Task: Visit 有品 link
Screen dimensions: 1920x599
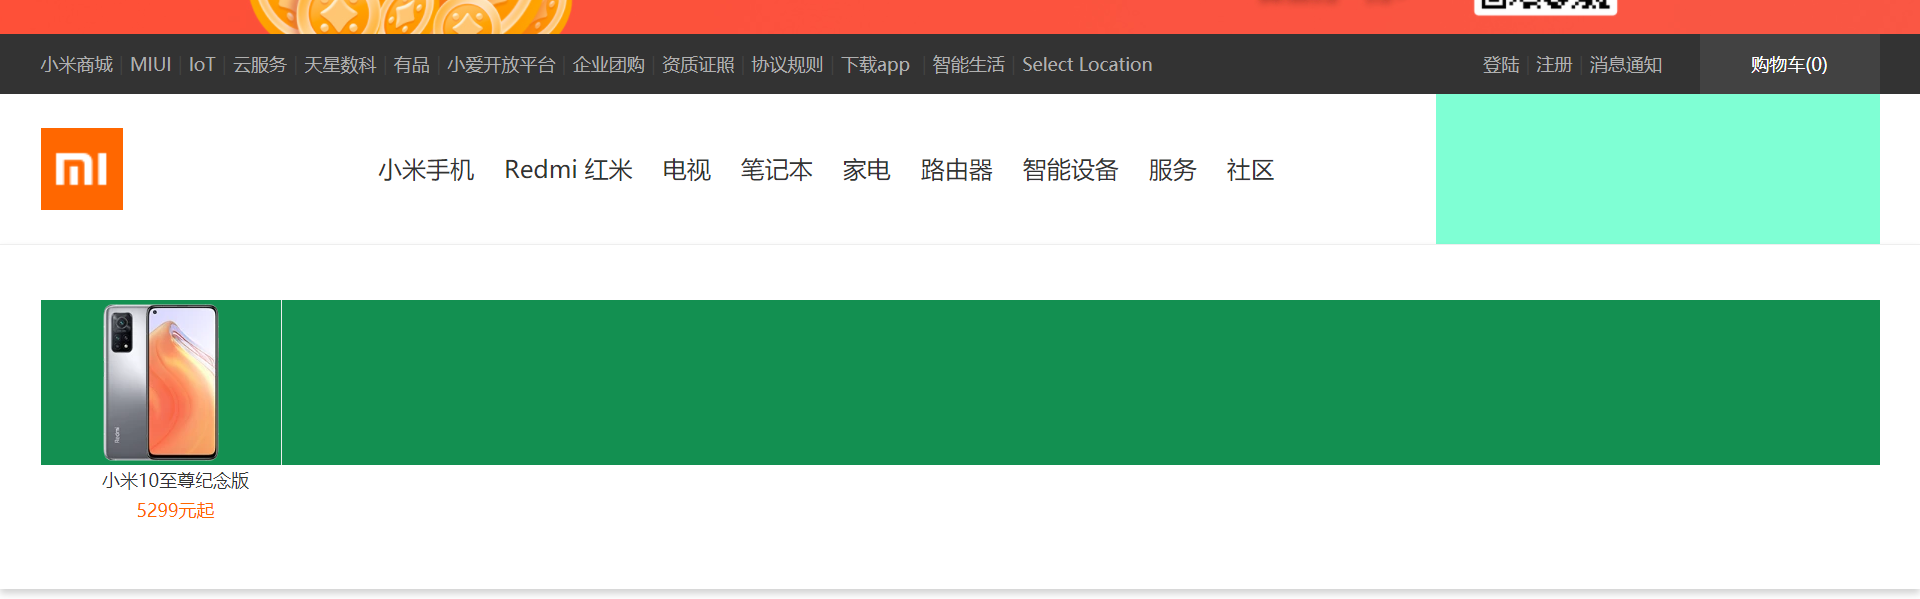Action: coord(412,65)
